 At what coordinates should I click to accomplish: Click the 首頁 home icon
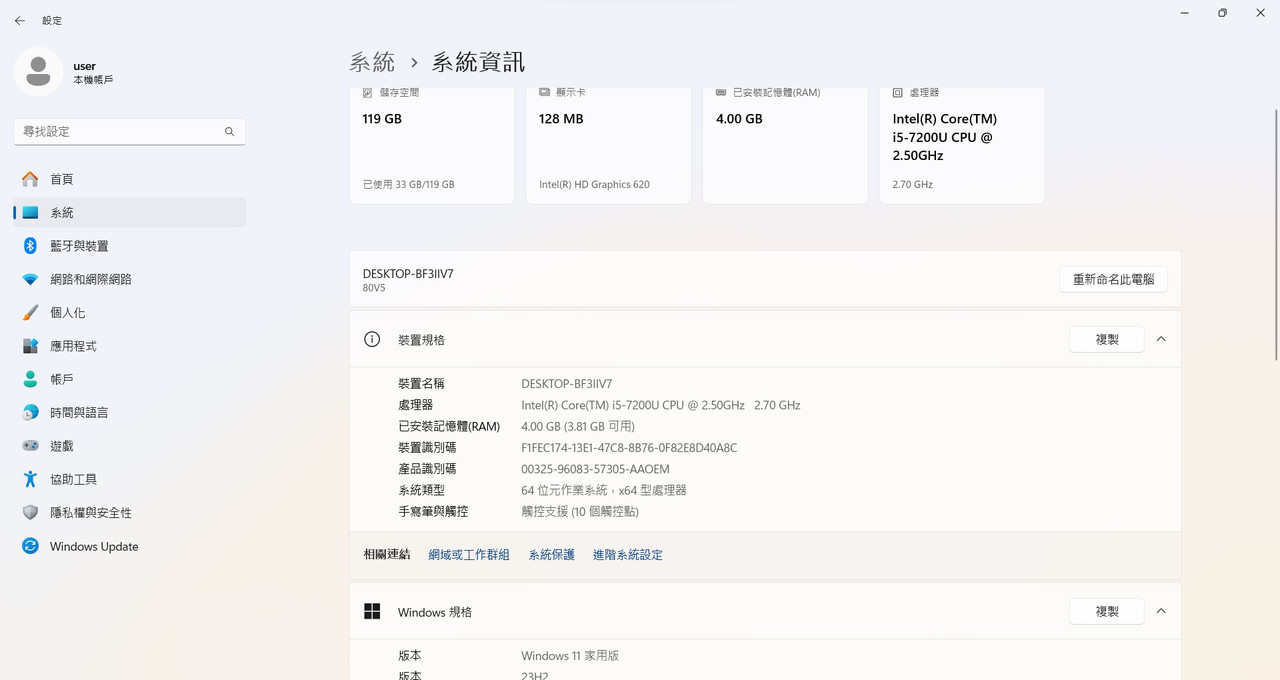click(x=30, y=179)
